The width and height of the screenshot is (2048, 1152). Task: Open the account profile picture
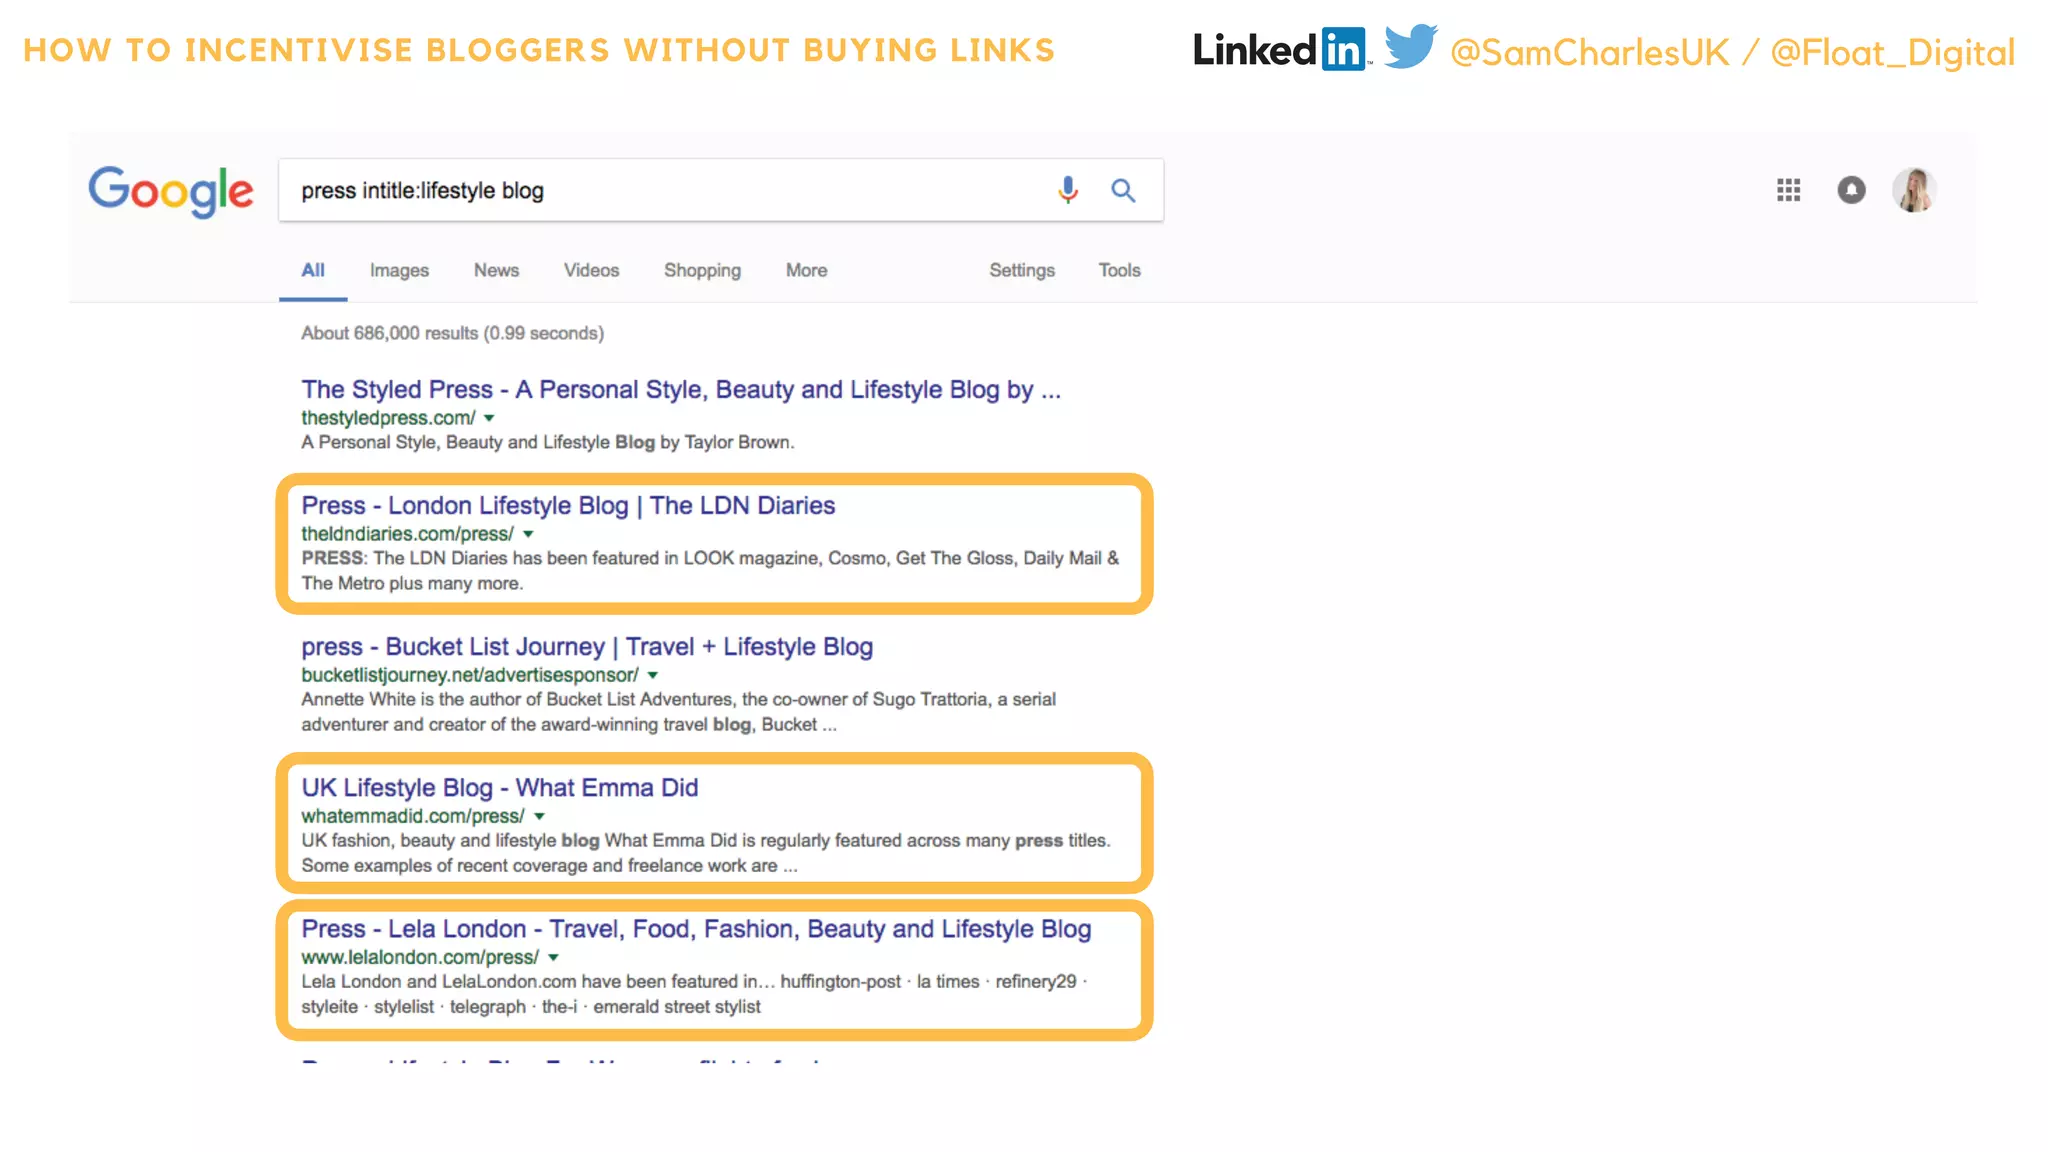tap(1914, 190)
